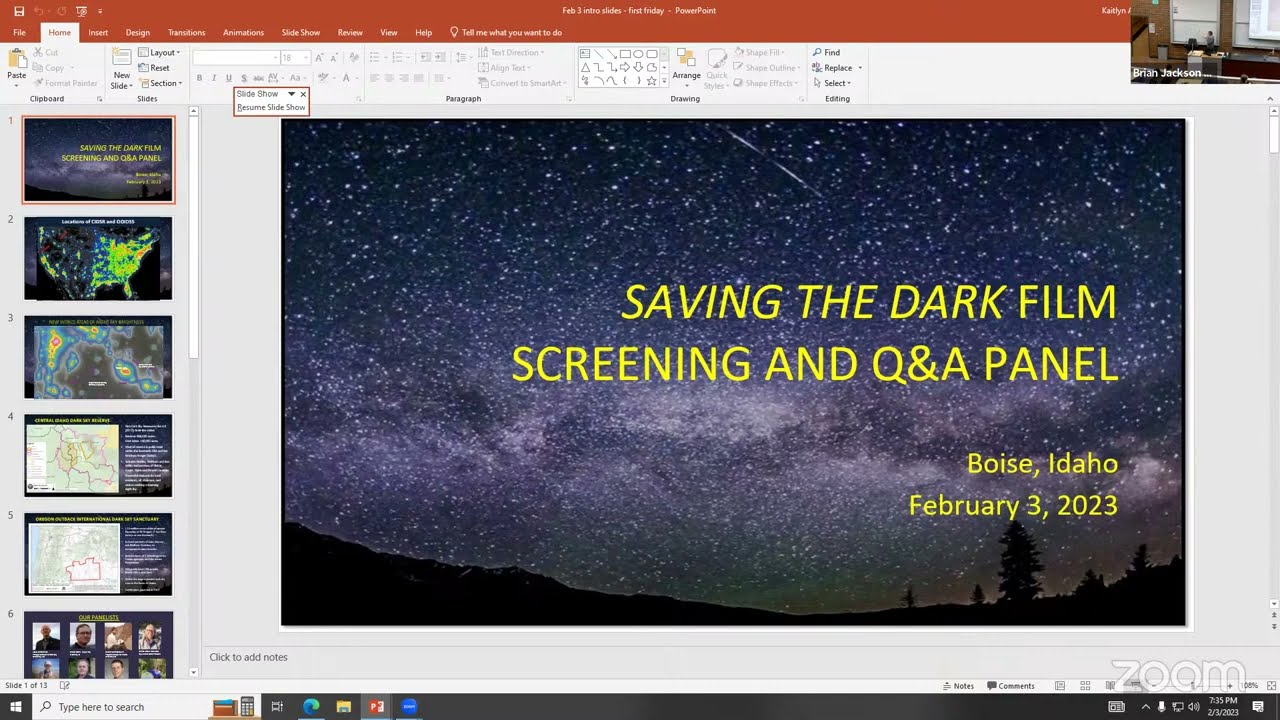Click Replace in Editing group
The width and height of the screenshot is (1280, 720).
click(835, 68)
